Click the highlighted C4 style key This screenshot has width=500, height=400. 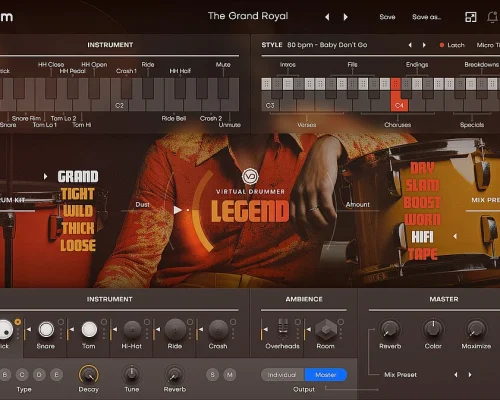coord(399,101)
